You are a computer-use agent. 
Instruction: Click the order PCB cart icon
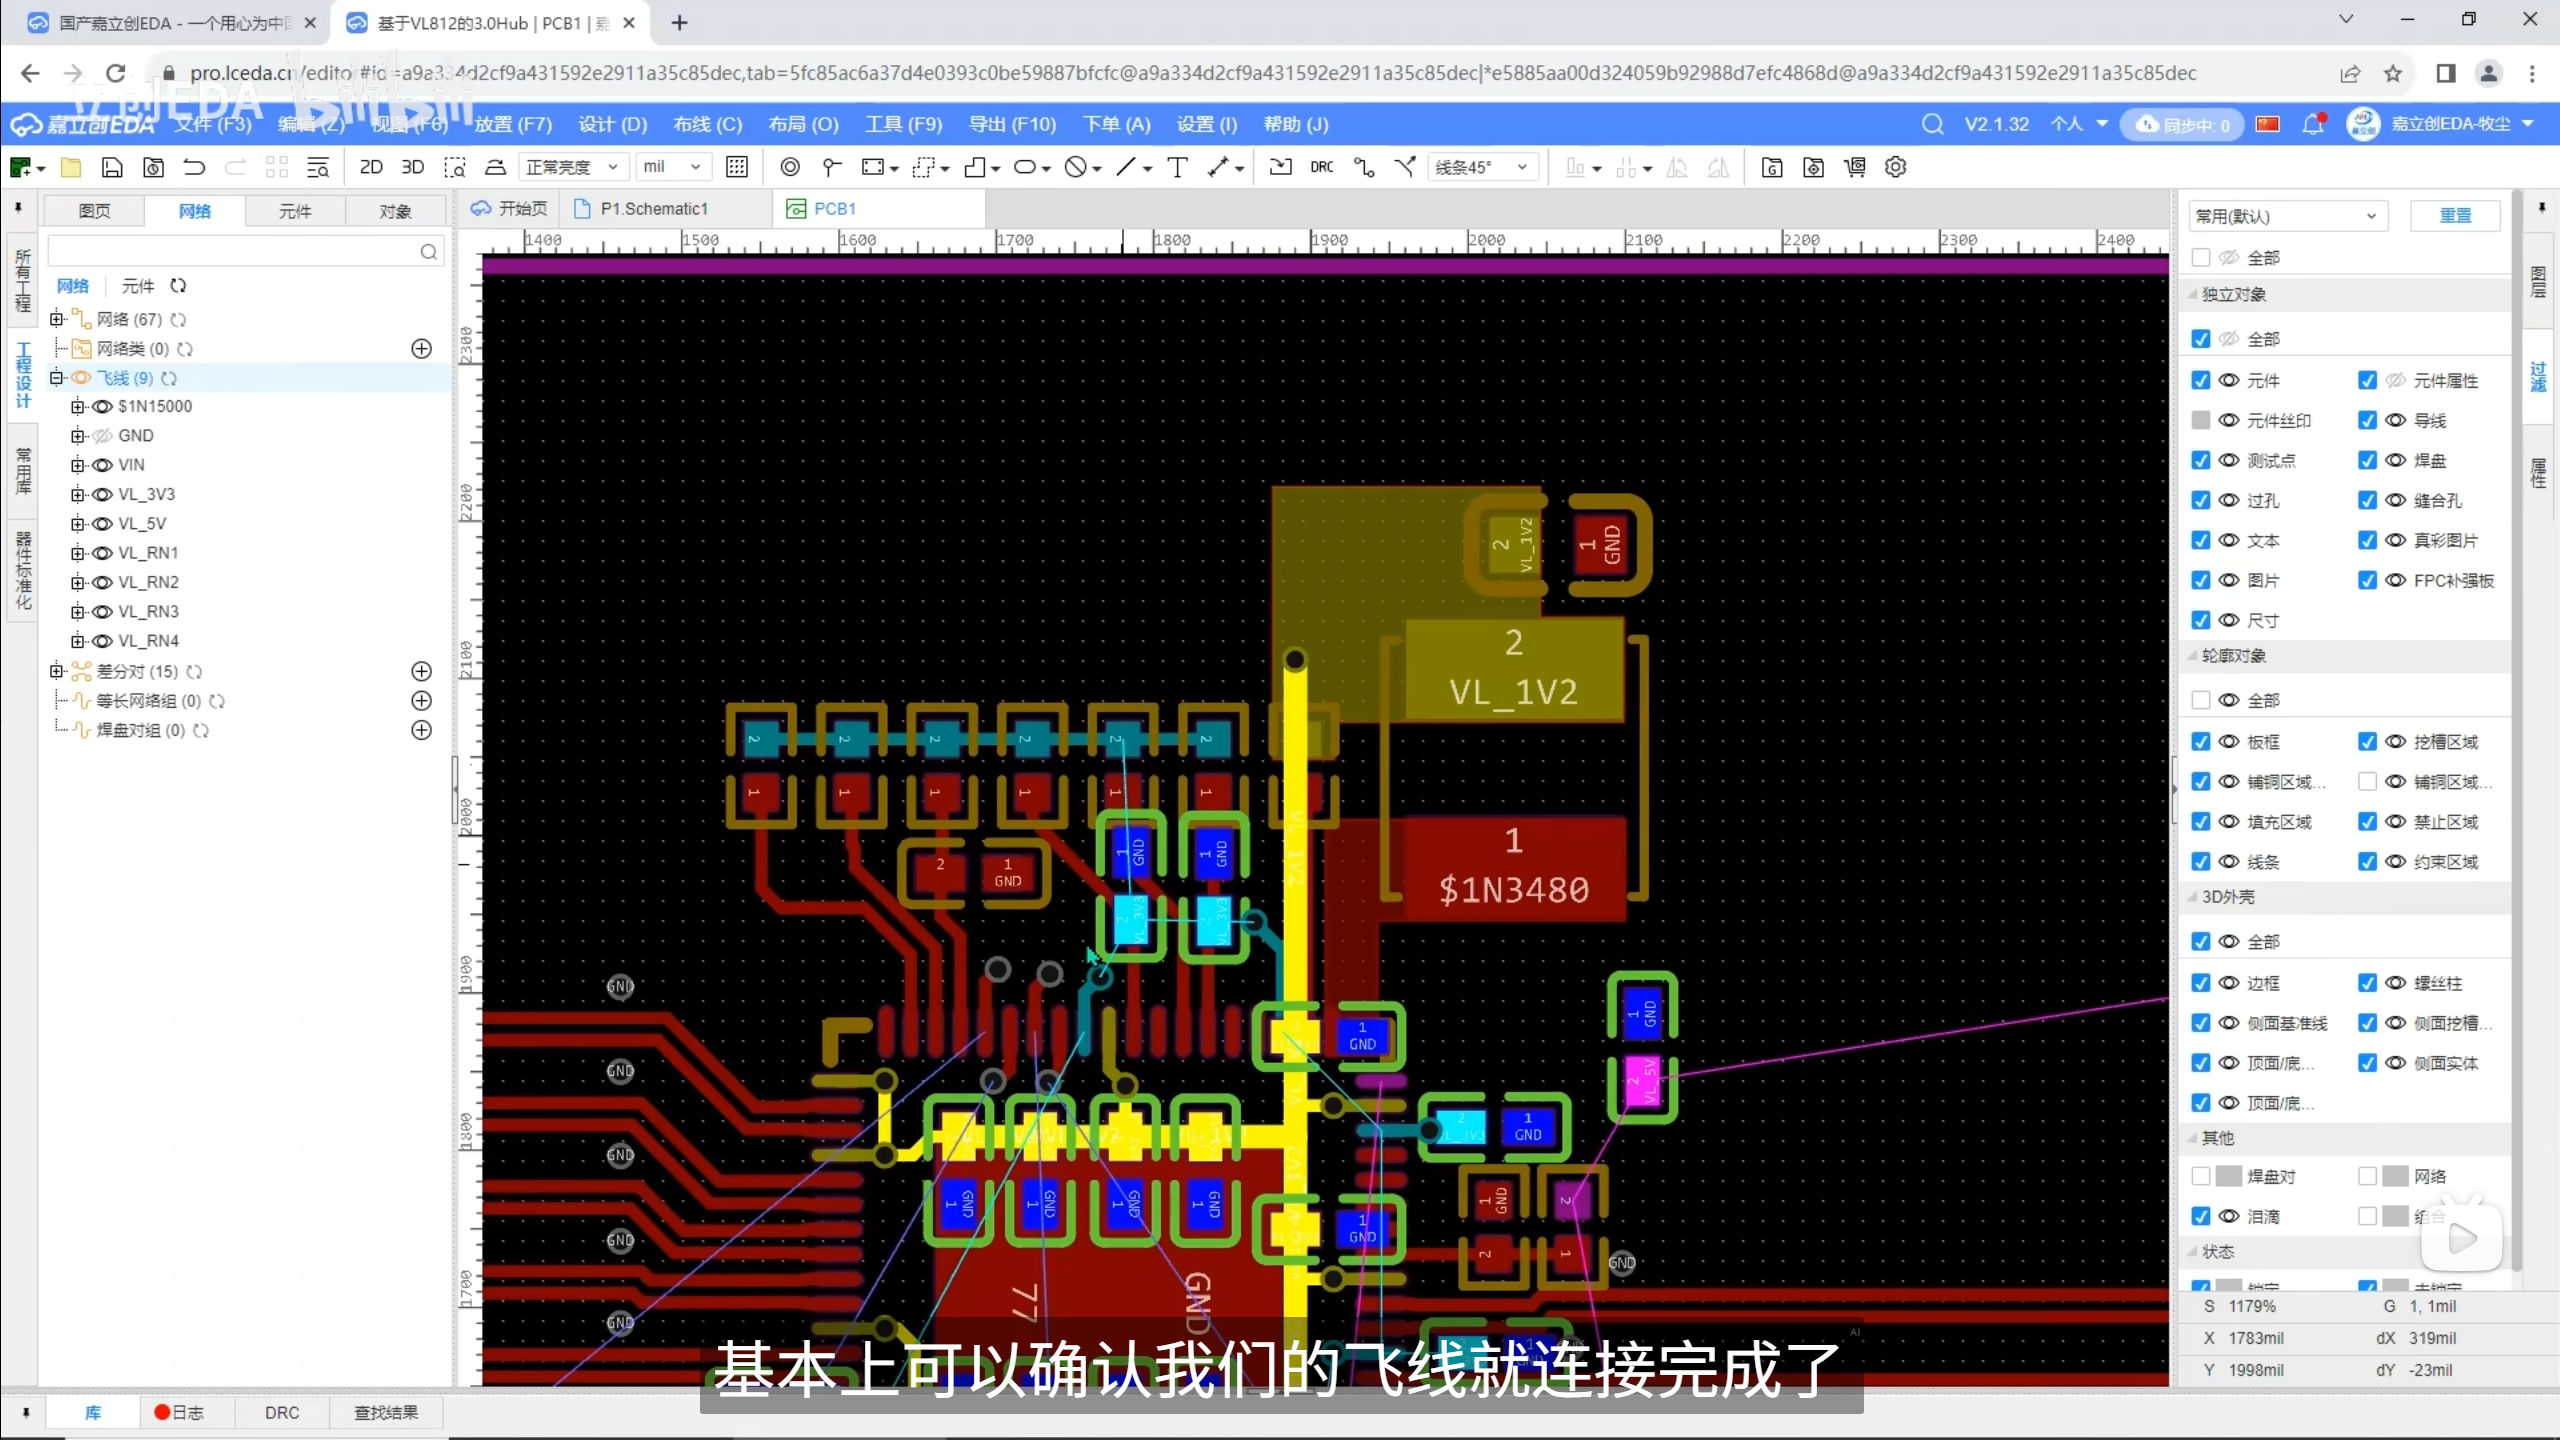(x=1855, y=167)
